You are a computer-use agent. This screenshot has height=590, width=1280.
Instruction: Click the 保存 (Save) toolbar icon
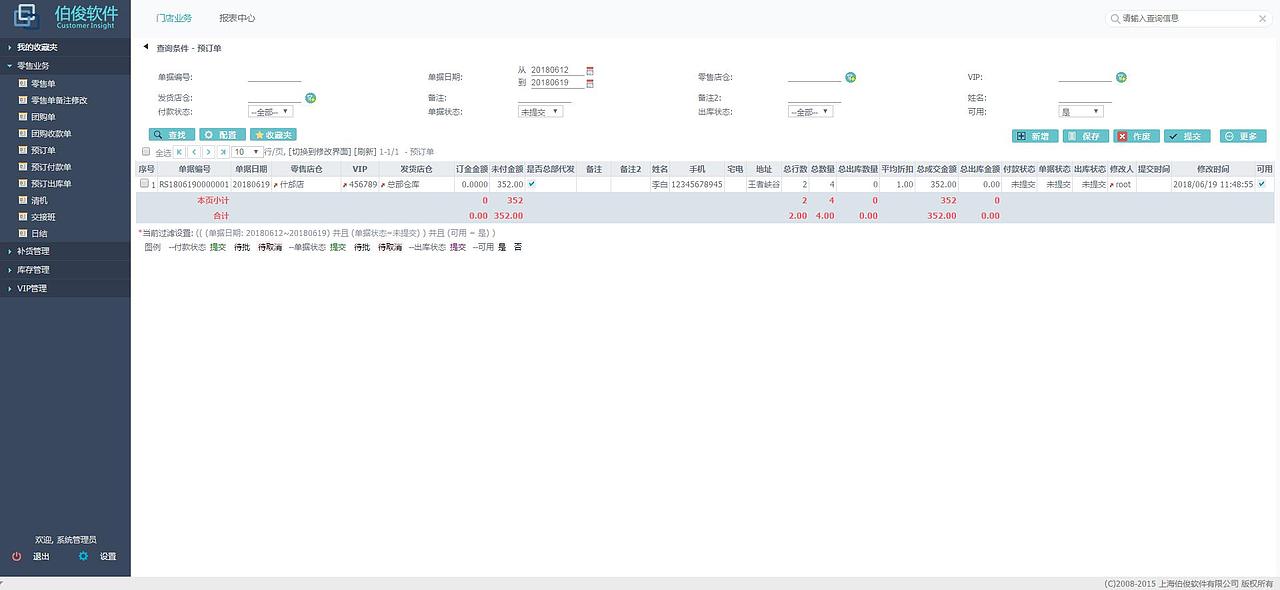(1085, 135)
